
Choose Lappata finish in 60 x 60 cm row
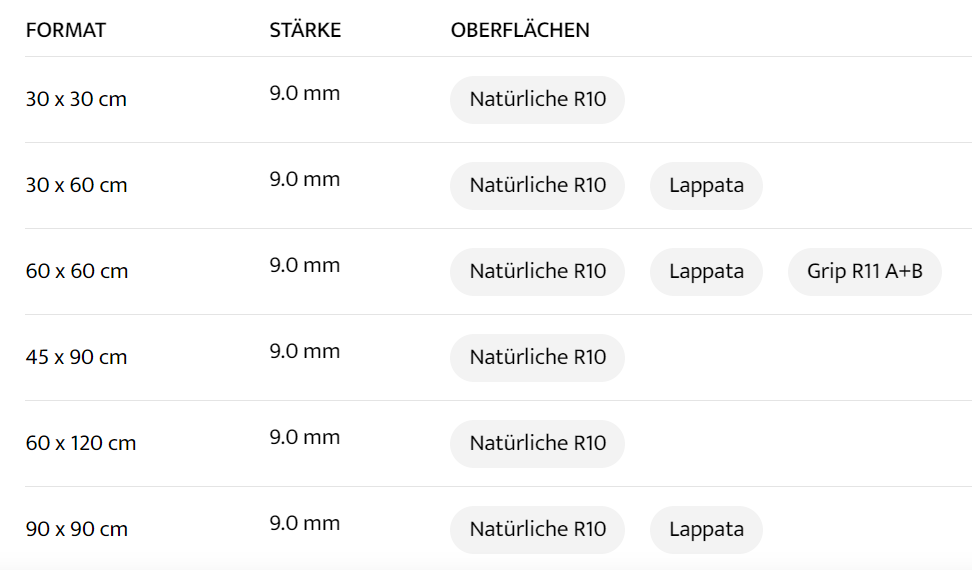(706, 272)
